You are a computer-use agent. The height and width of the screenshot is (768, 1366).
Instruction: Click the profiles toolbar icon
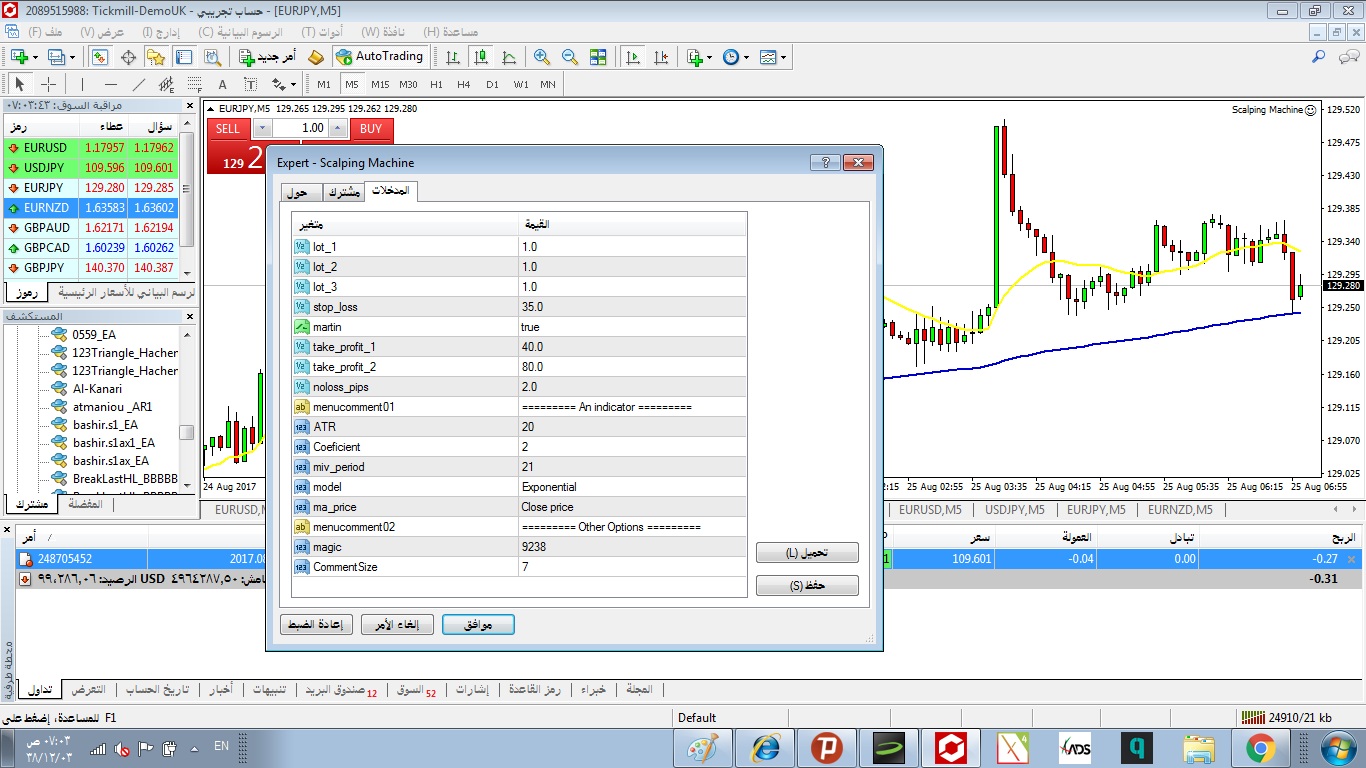(60, 57)
